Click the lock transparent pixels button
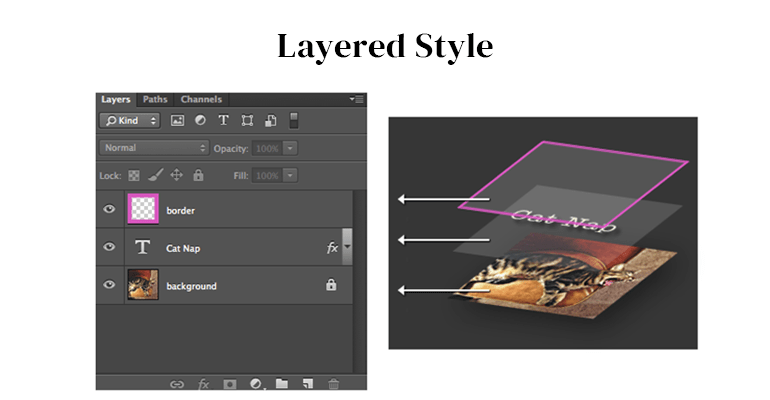770x400 pixels. [134, 175]
